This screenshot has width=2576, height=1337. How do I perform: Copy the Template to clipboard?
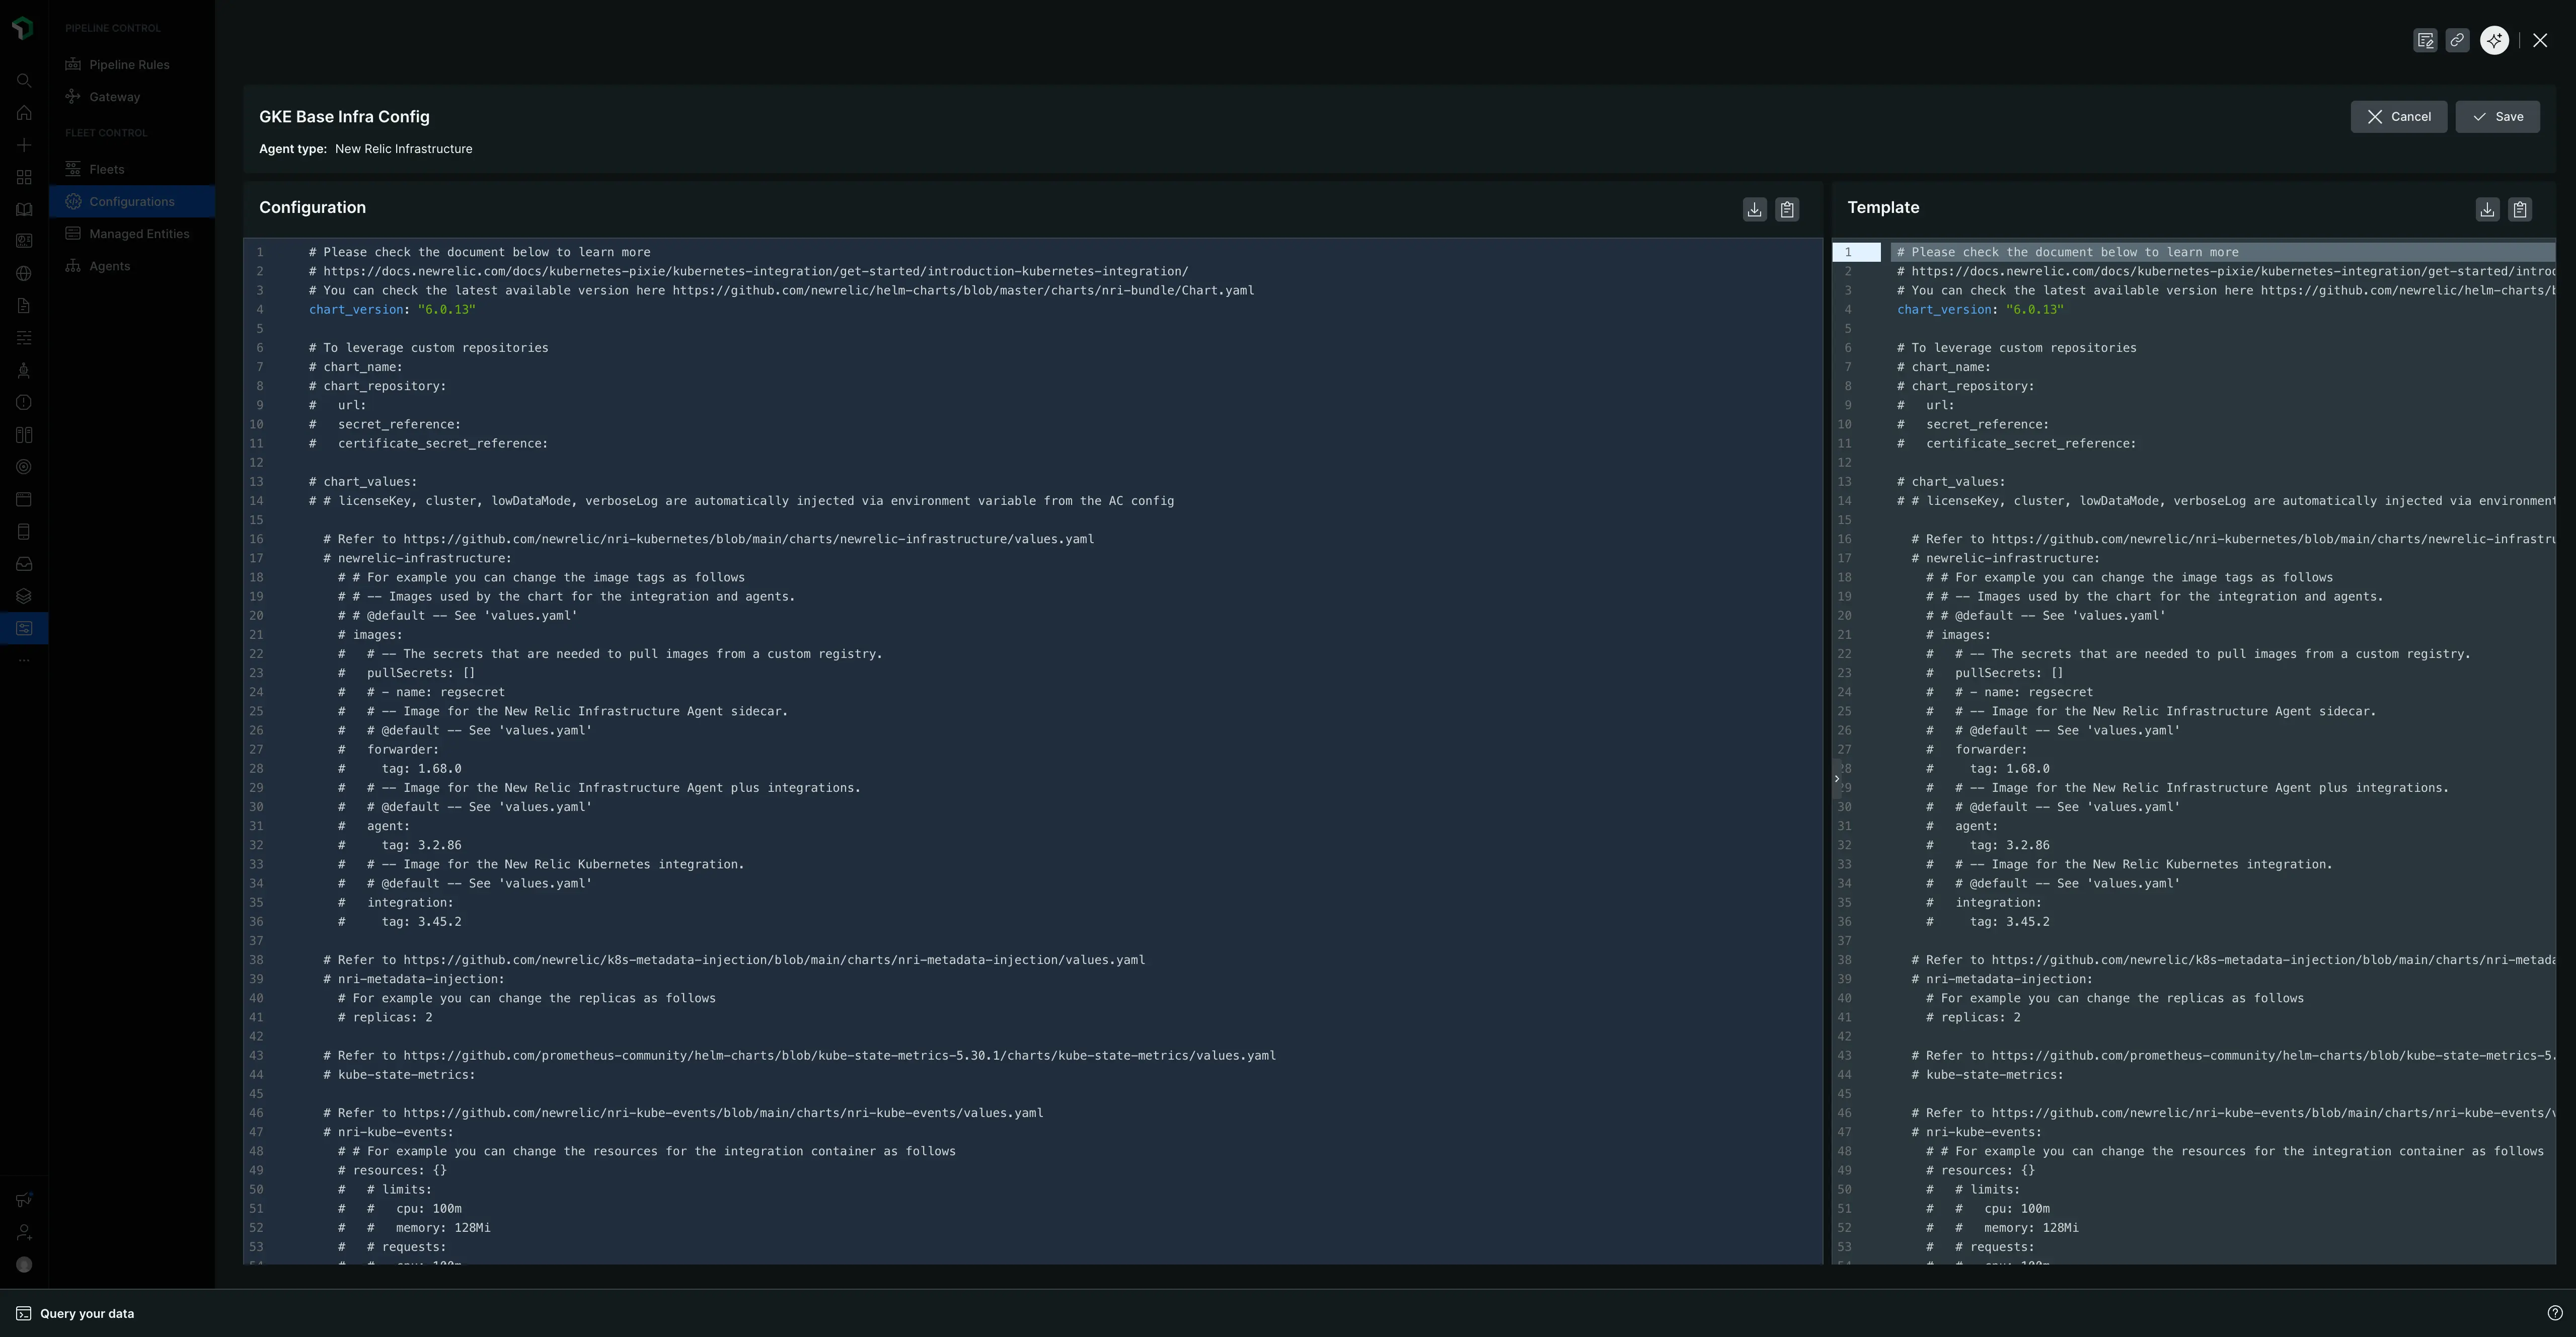pos(2520,209)
